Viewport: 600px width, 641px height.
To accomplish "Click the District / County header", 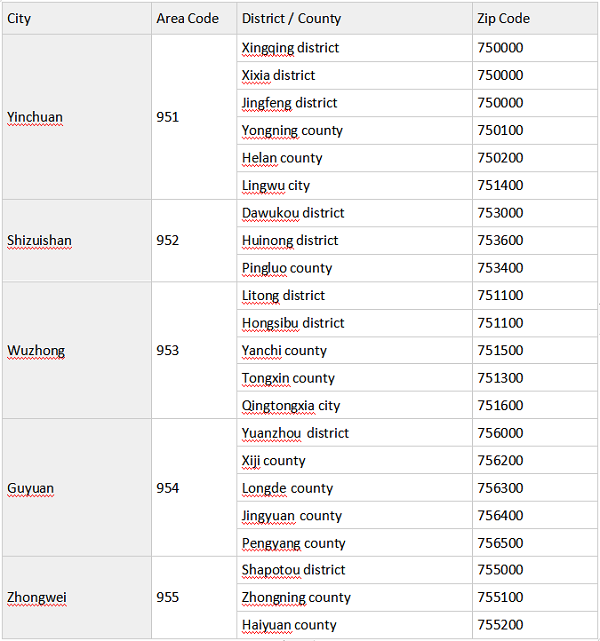I will coord(291,19).
